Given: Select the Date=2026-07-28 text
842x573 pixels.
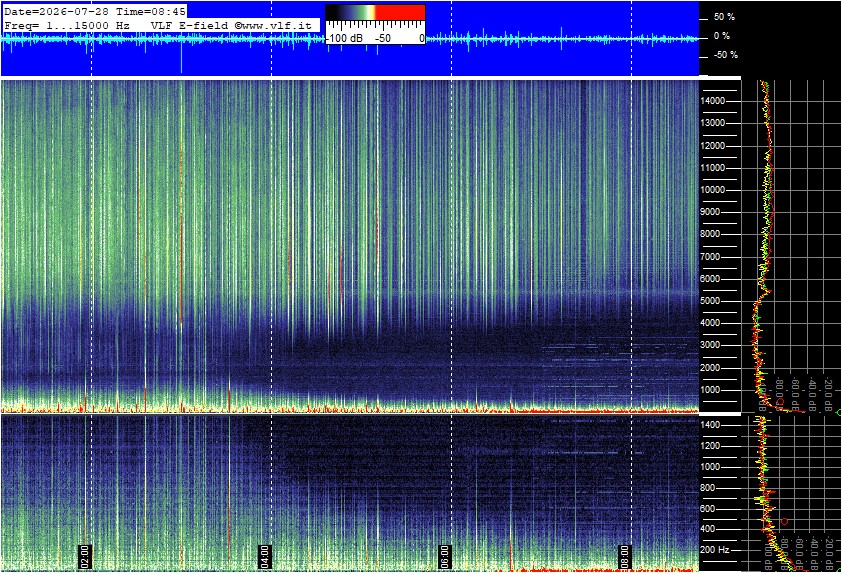Looking at the screenshot, I should (x=56, y=11).
